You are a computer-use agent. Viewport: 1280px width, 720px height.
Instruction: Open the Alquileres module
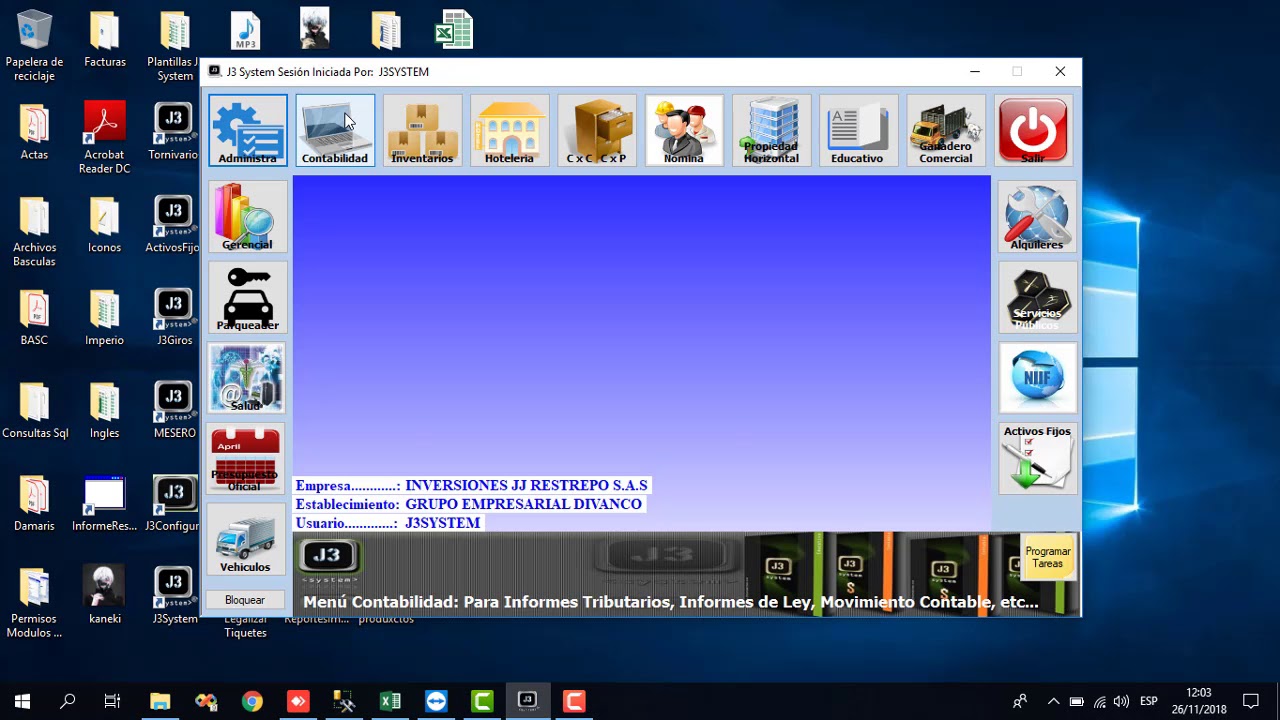tap(1038, 216)
